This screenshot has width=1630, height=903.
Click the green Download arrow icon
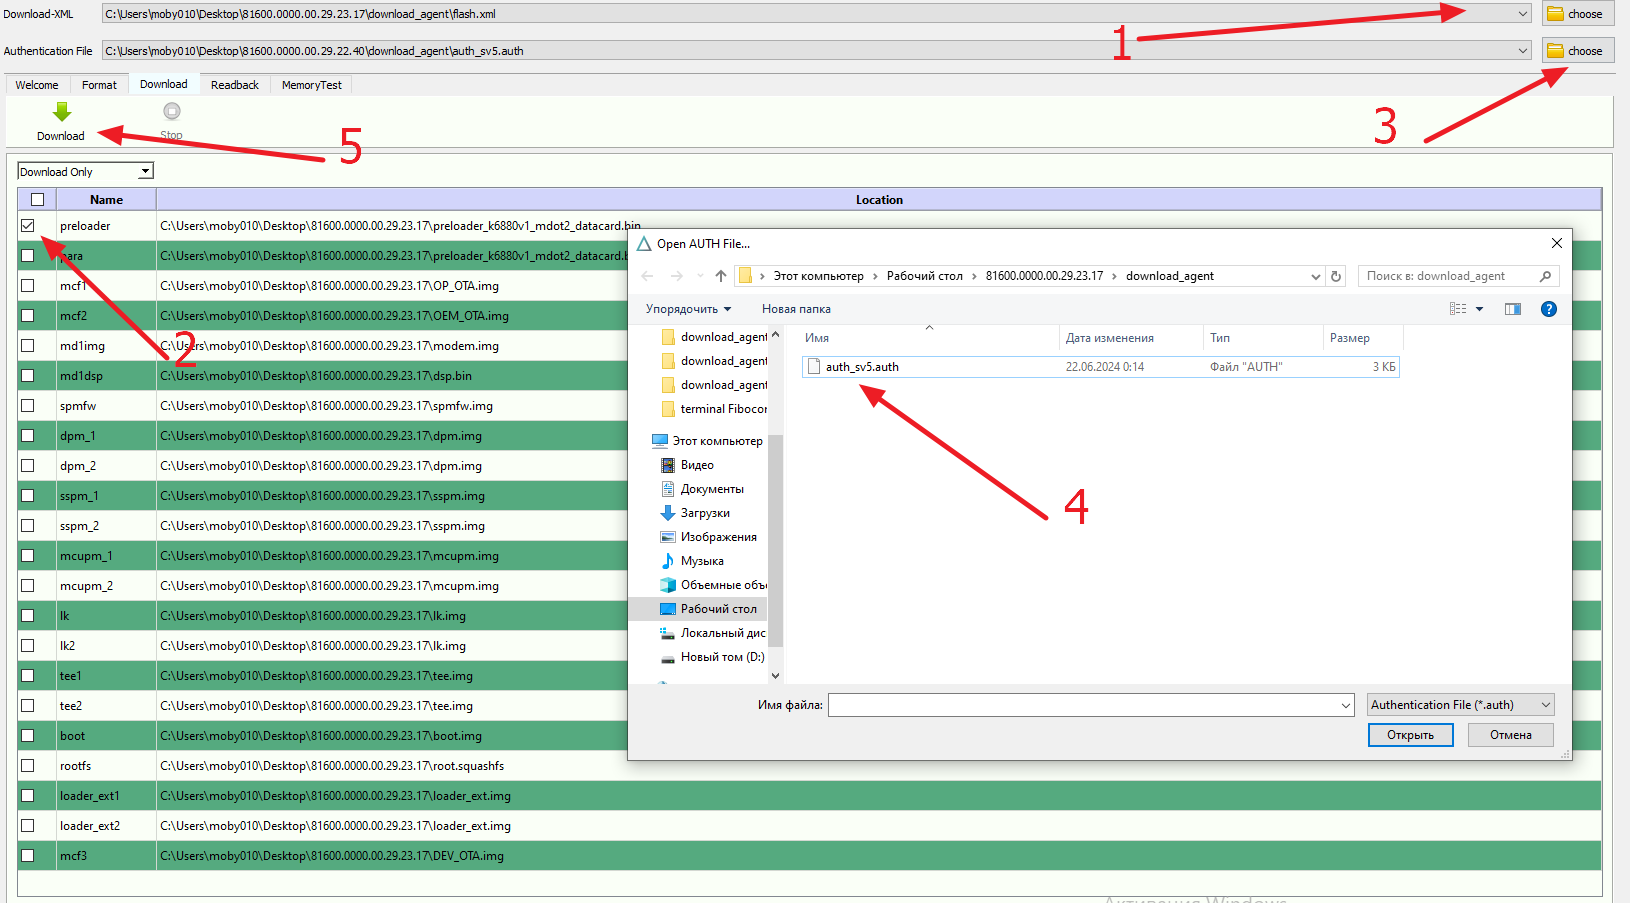tap(62, 111)
